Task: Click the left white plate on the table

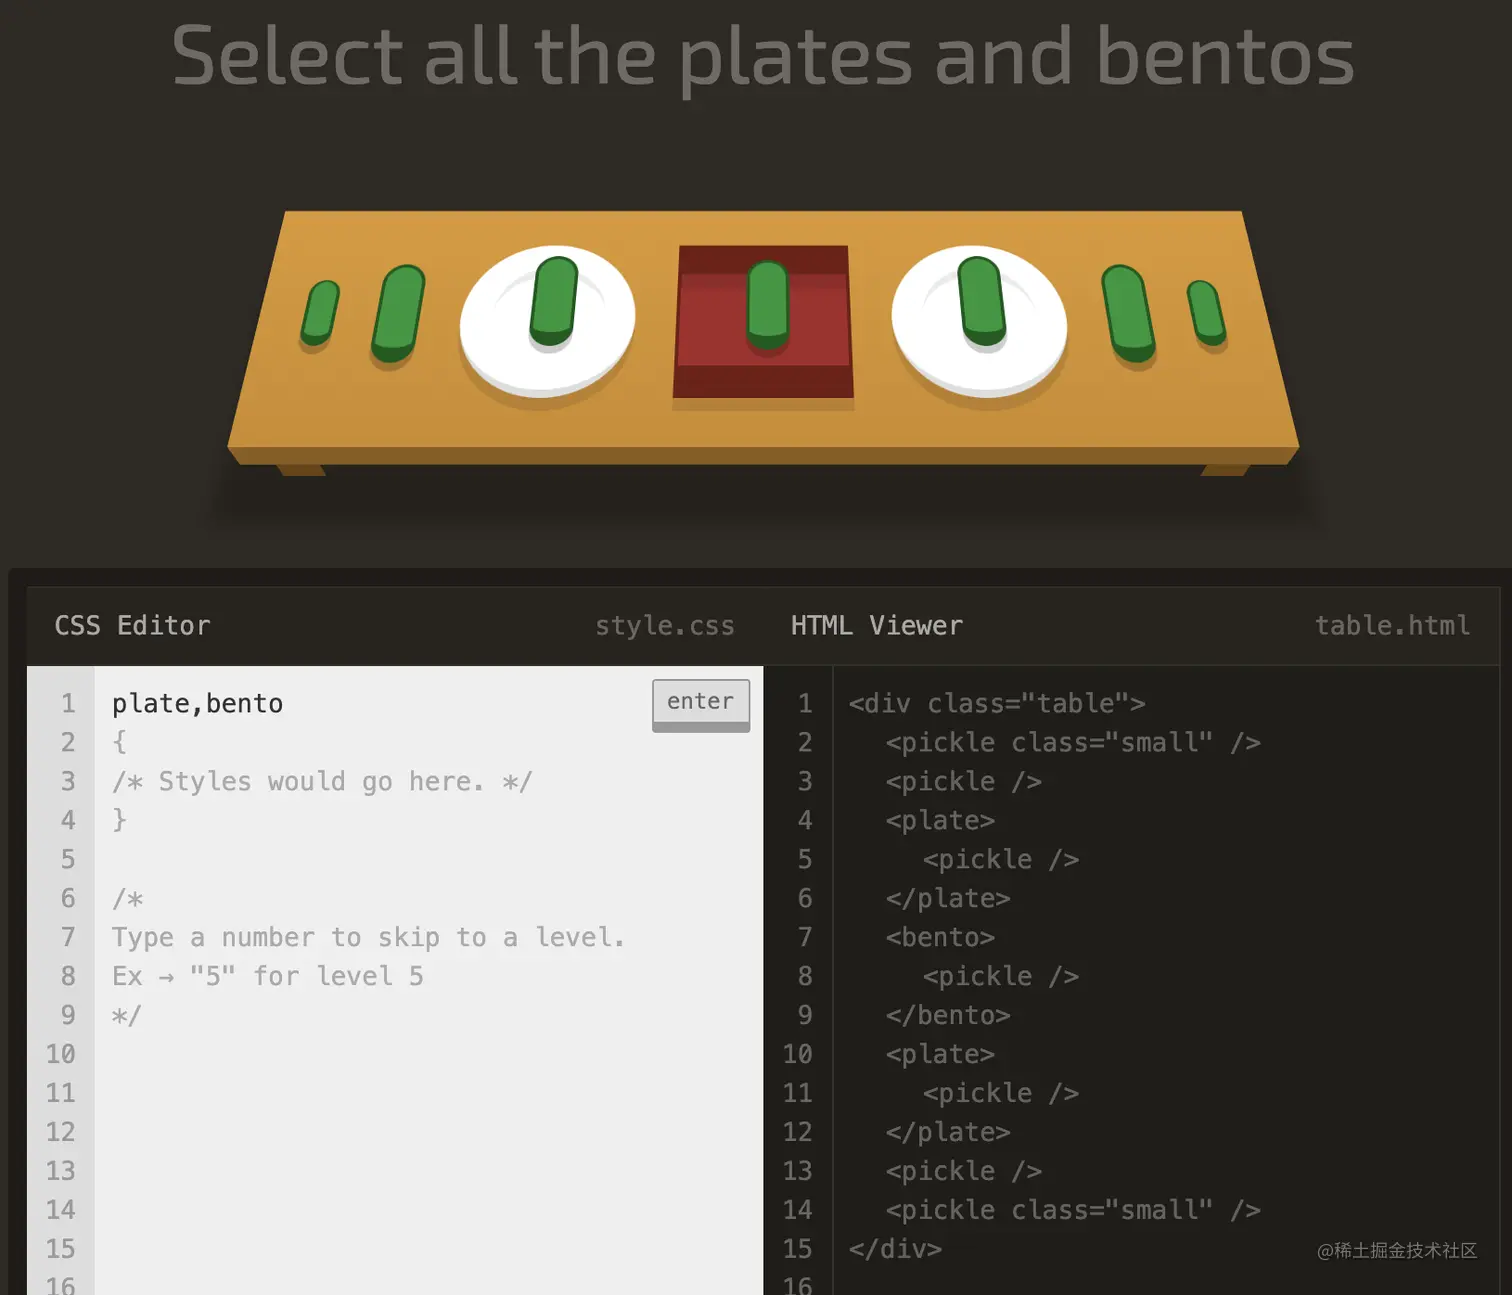Action: [x=547, y=321]
